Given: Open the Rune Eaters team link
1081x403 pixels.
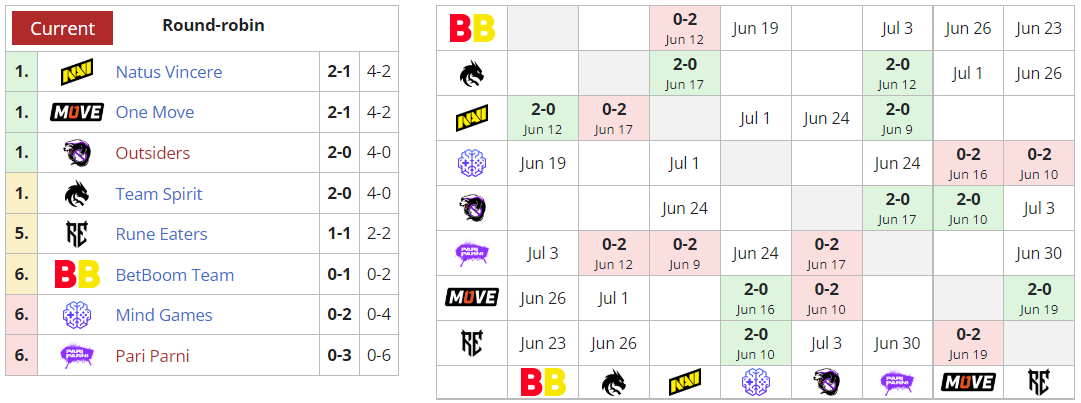Looking at the screenshot, I should [x=161, y=234].
